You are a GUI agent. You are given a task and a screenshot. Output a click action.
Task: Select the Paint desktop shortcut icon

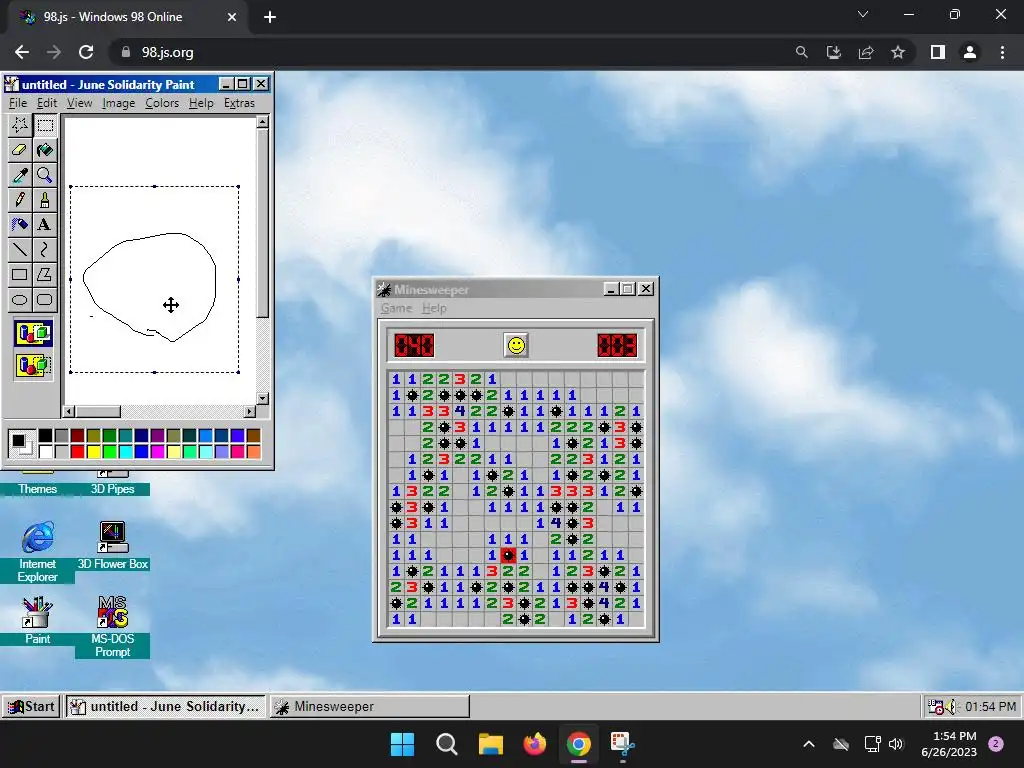click(x=37, y=620)
